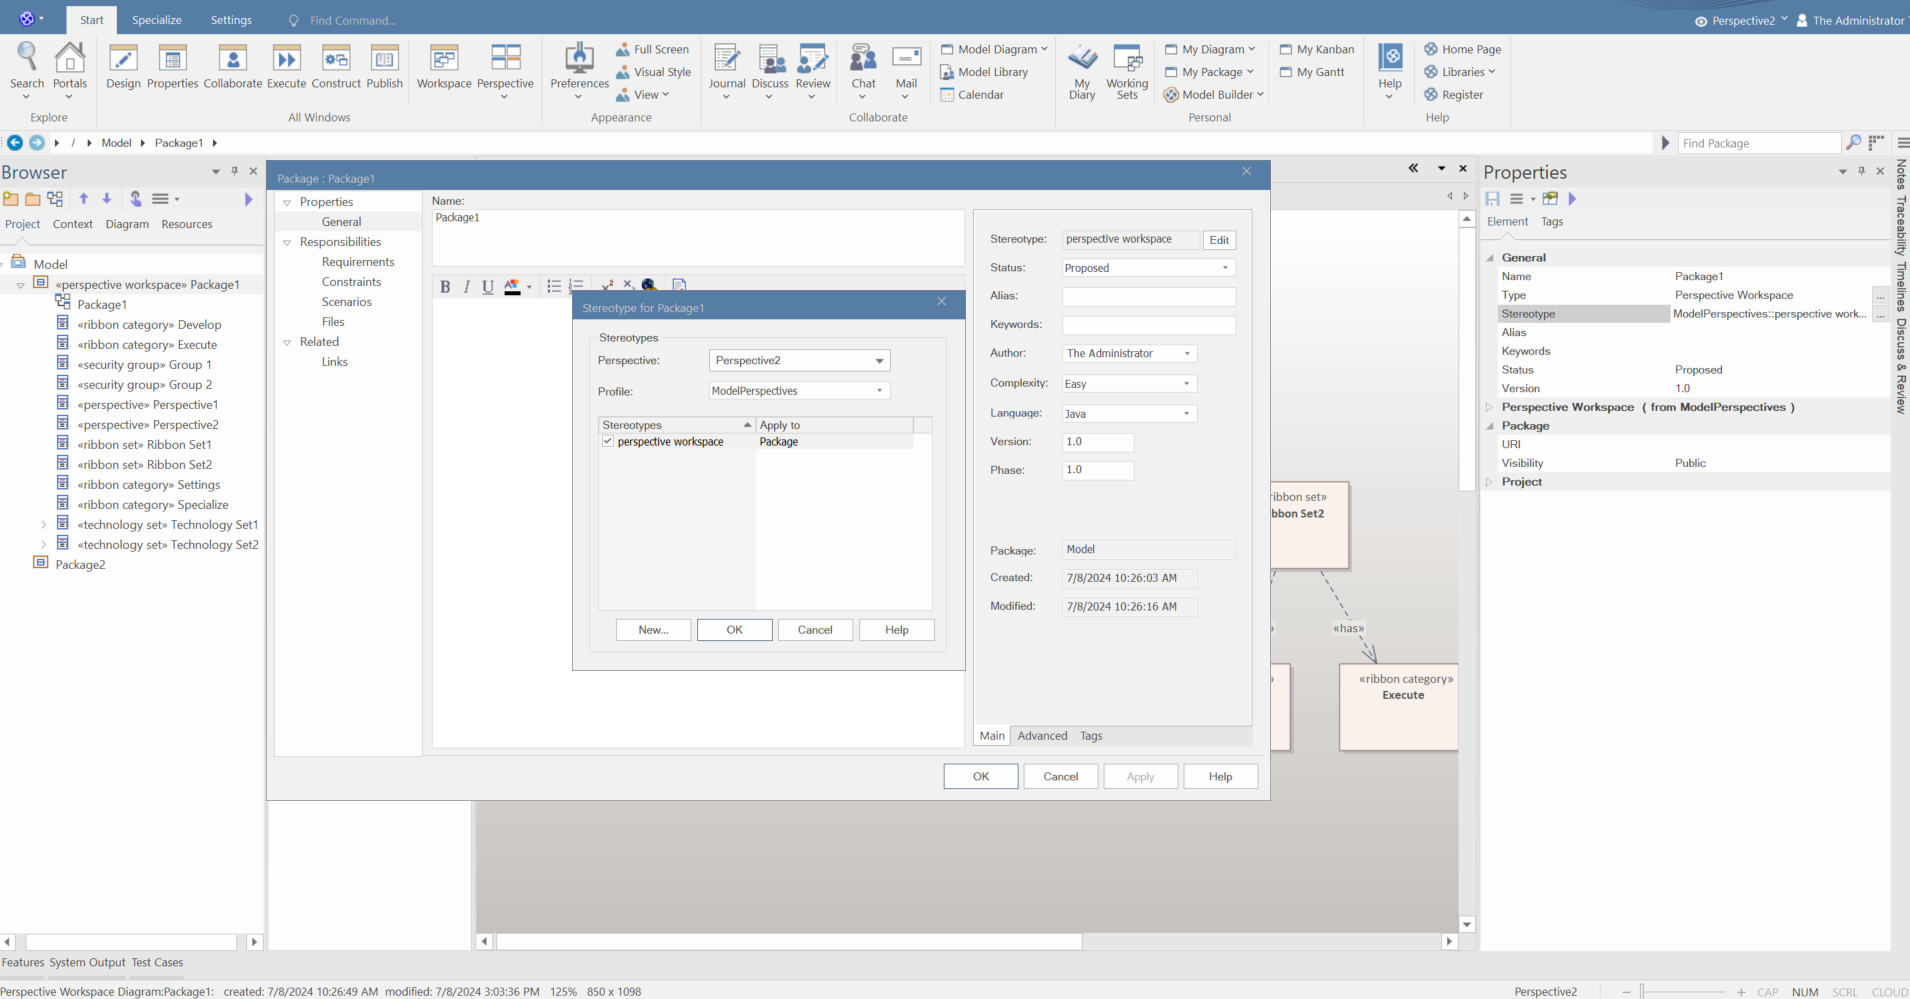Click Help in Package dialog bottom
Image resolution: width=1910 pixels, height=999 pixels.
coord(1220,777)
